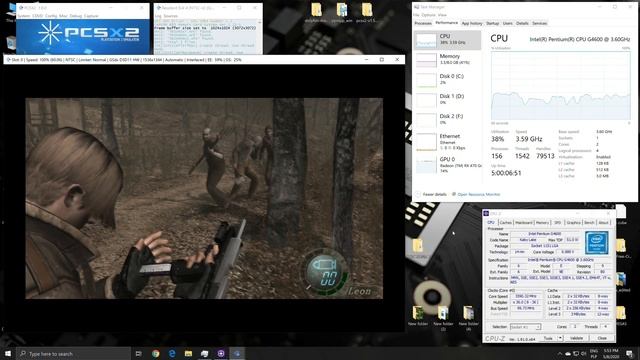Screen dimensions: 640x360
Task: Click the Task Manager taskbar icon
Action: (x=204, y=353)
